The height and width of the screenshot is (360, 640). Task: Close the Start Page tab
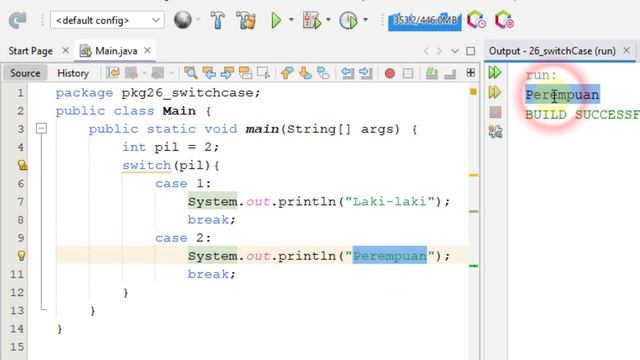coord(65,50)
